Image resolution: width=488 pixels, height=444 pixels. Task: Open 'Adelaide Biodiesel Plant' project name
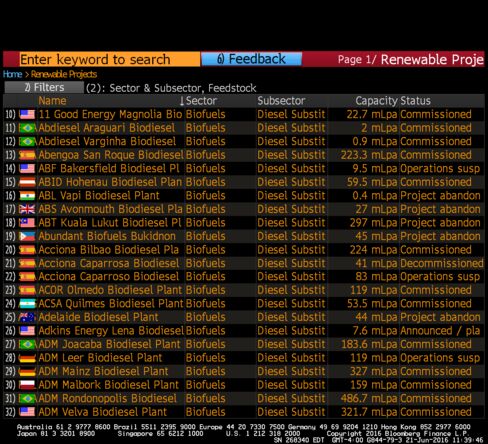[x=98, y=317]
